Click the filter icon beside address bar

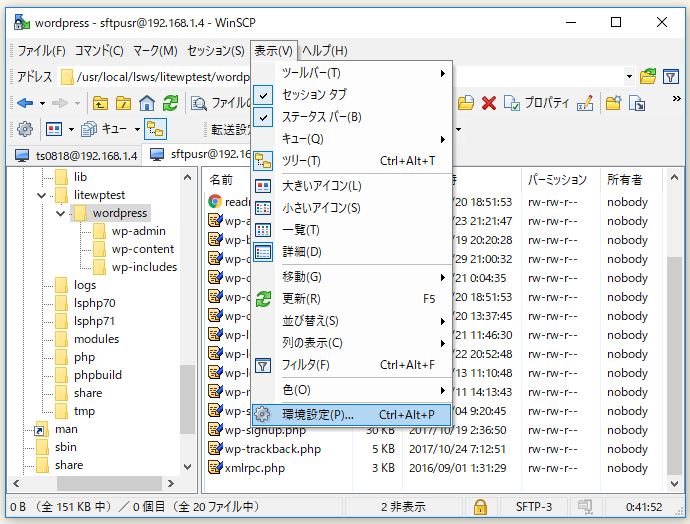(671, 77)
